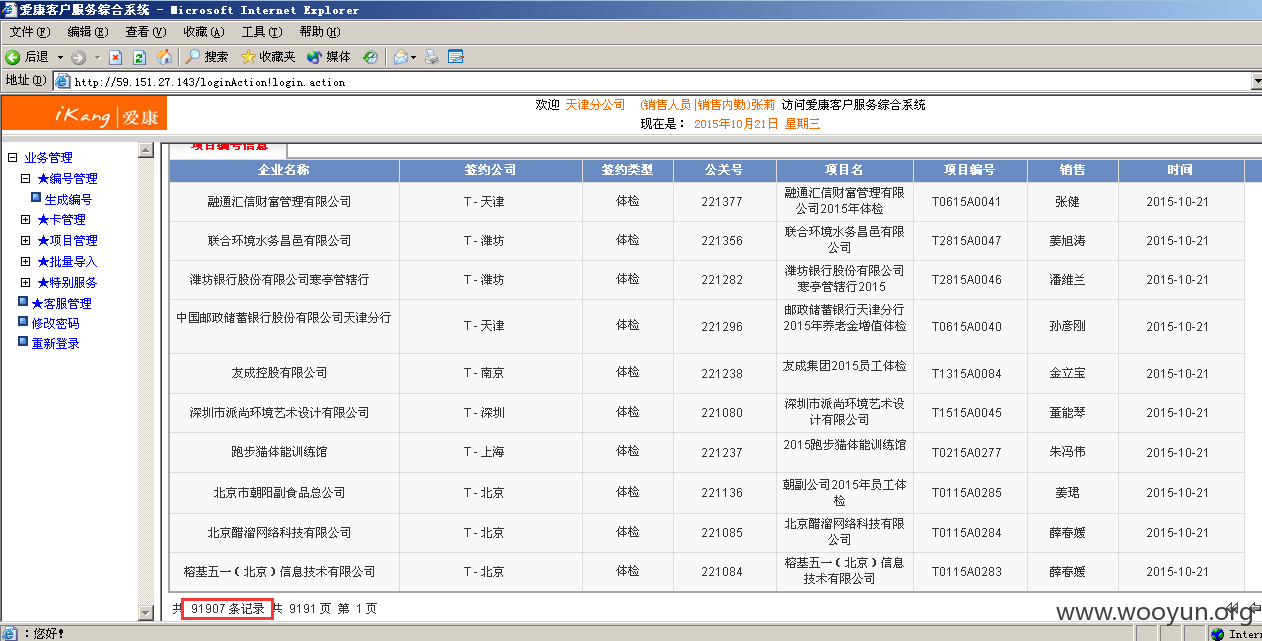Viewport: 1262px width, 641px height.
Task: Click the square icon beside ★客服管理
Action: 23,302
